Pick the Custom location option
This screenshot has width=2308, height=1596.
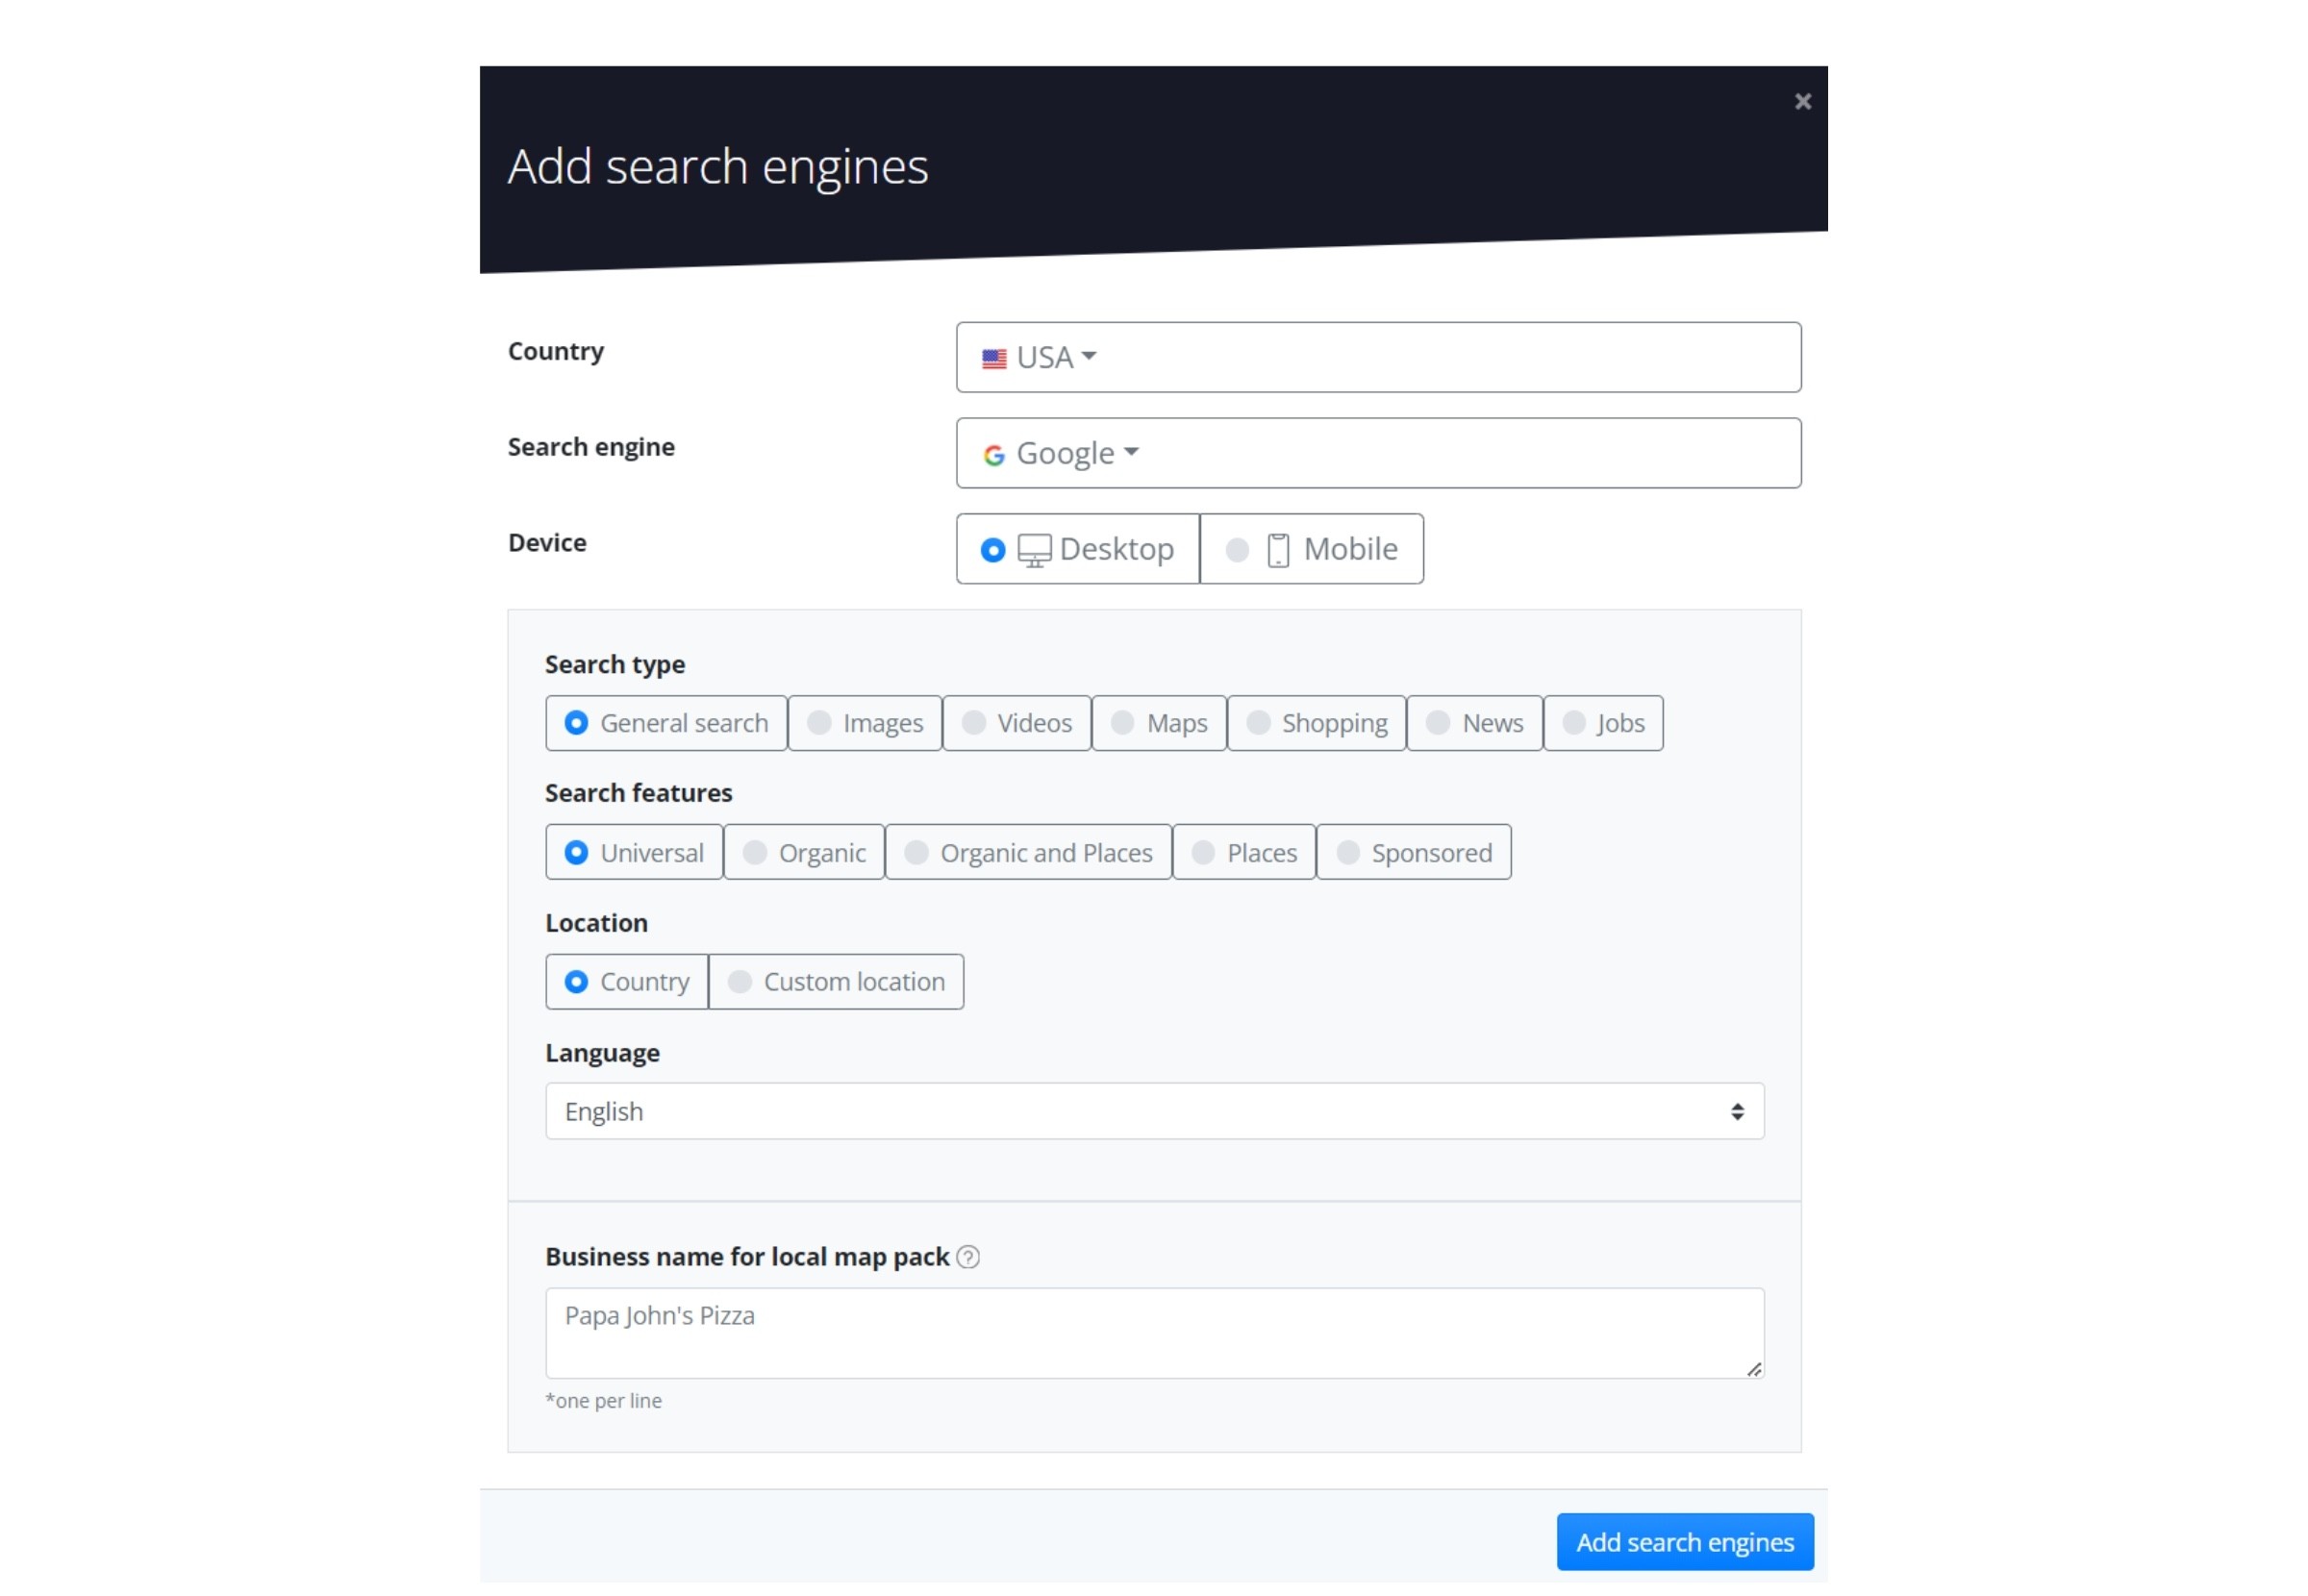[835, 982]
